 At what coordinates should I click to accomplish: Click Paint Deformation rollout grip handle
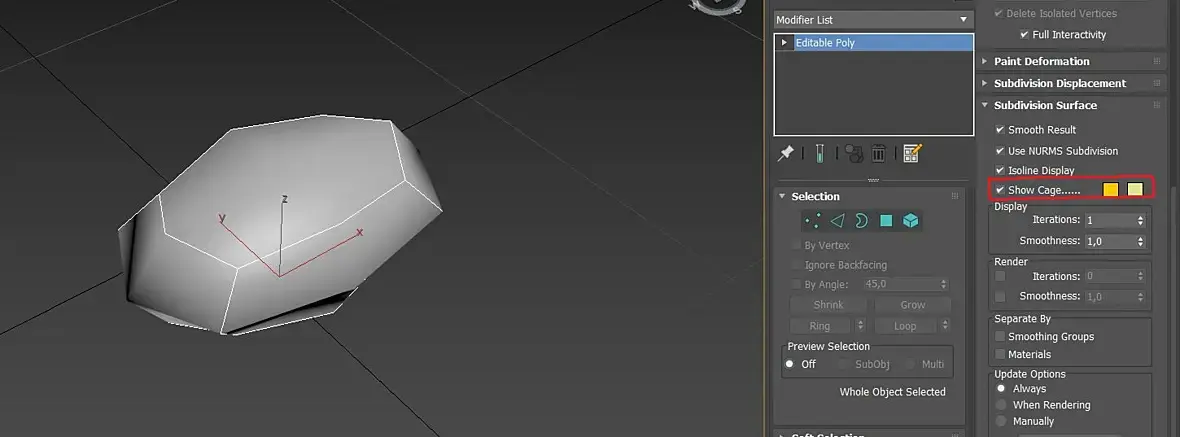click(x=1157, y=62)
